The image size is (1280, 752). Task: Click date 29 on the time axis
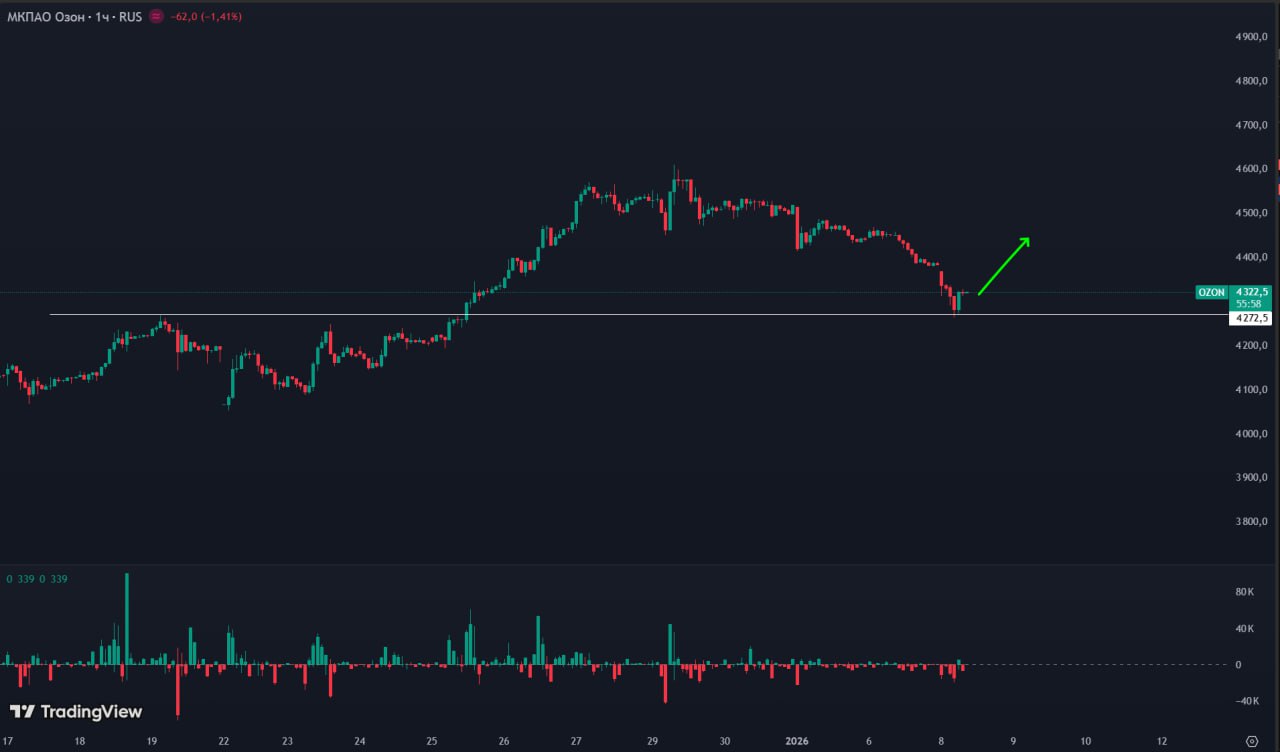click(652, 741)
